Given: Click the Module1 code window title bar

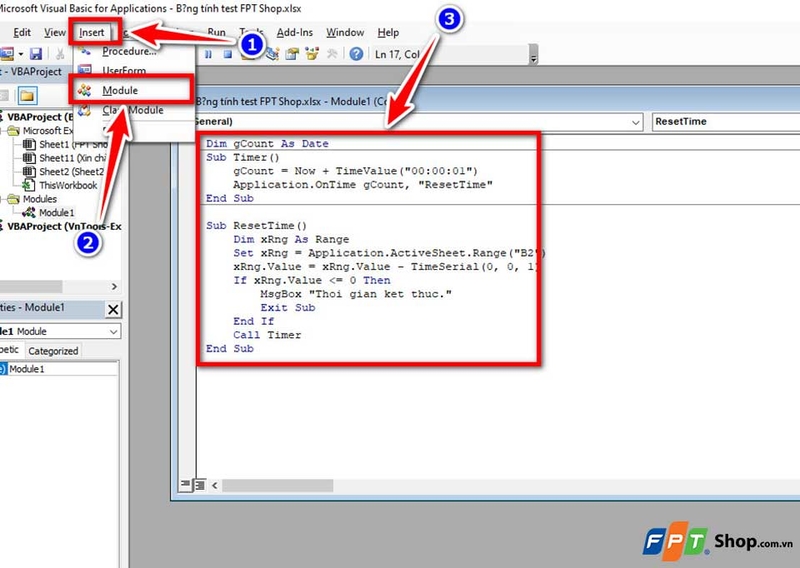Looking at the screenshot, I should pos(495,102).
